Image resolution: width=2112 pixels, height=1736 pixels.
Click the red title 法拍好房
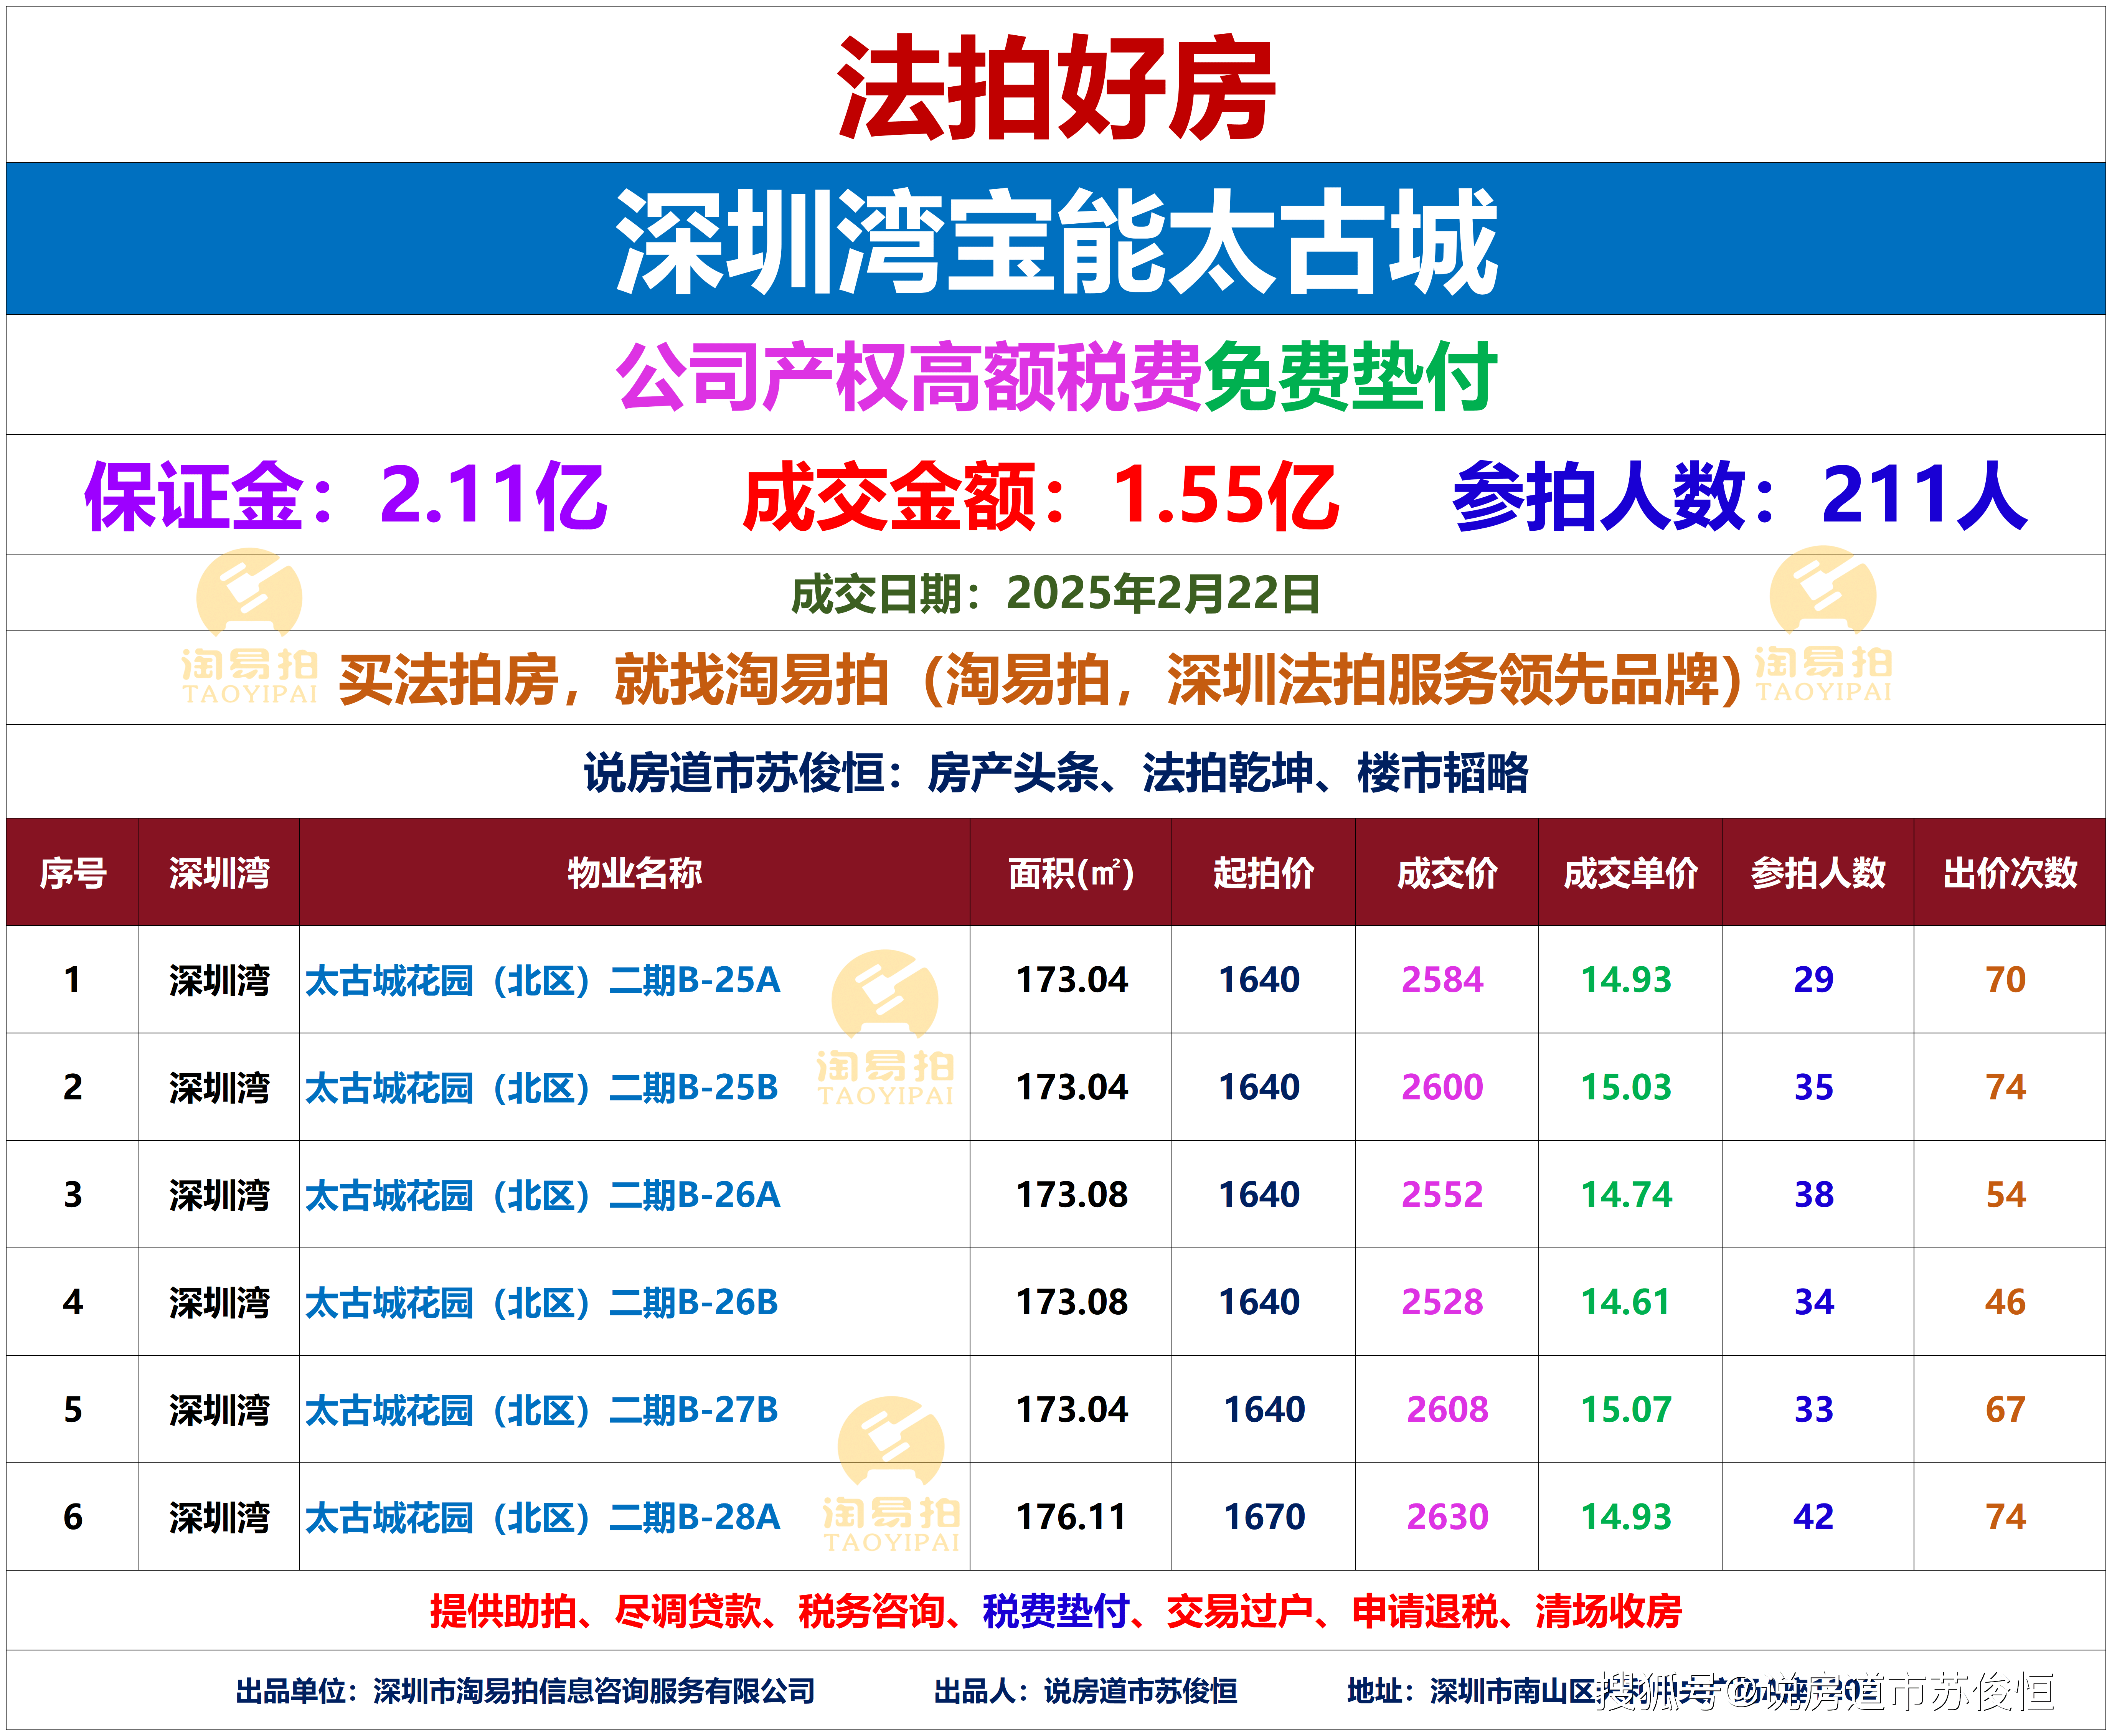pos(1056,87)
